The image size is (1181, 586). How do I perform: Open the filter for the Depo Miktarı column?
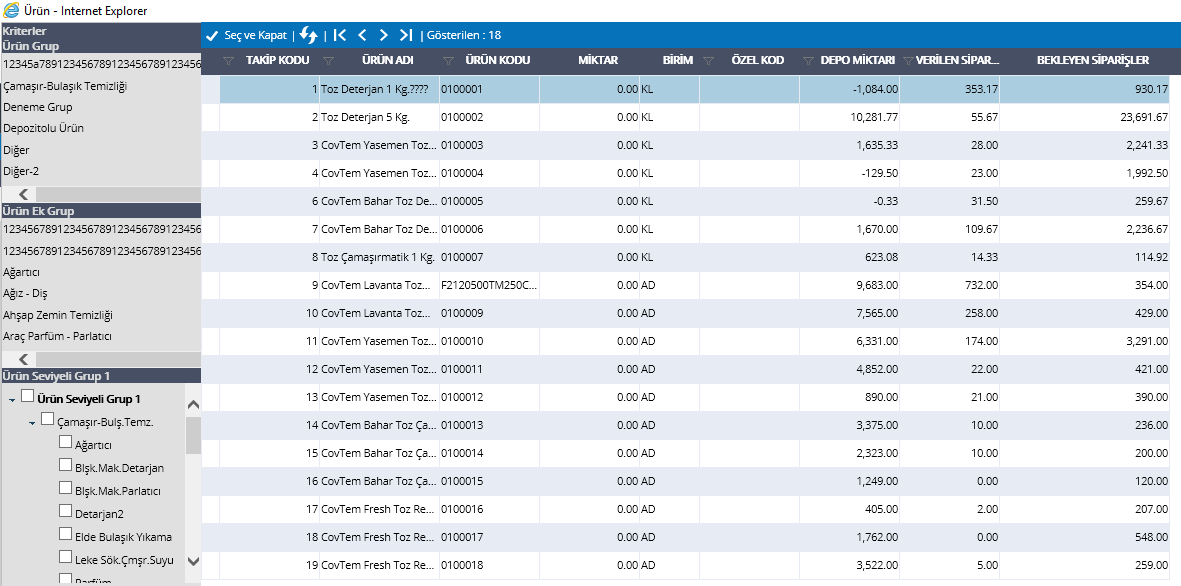808,61
